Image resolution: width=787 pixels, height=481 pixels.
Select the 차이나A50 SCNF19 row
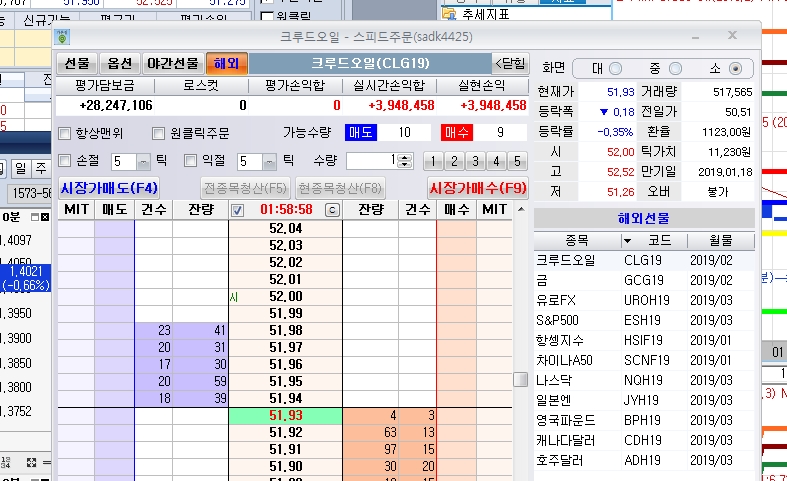click(644, 361)
